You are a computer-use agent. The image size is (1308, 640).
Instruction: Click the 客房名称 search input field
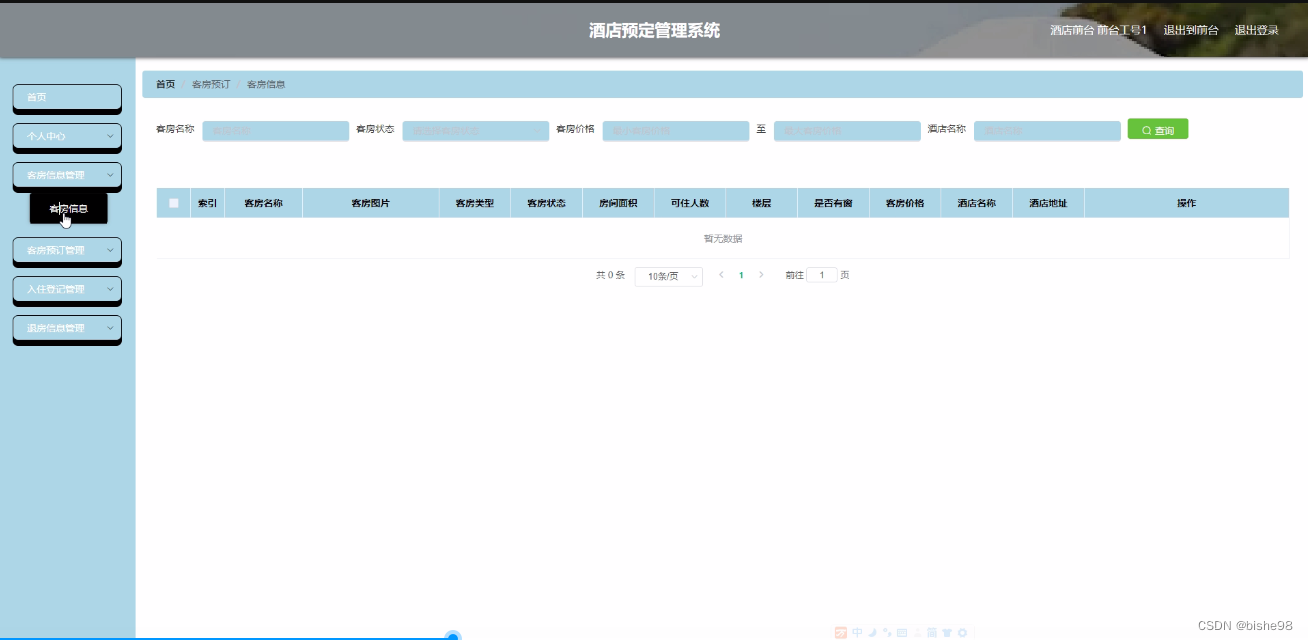[275, 130]
